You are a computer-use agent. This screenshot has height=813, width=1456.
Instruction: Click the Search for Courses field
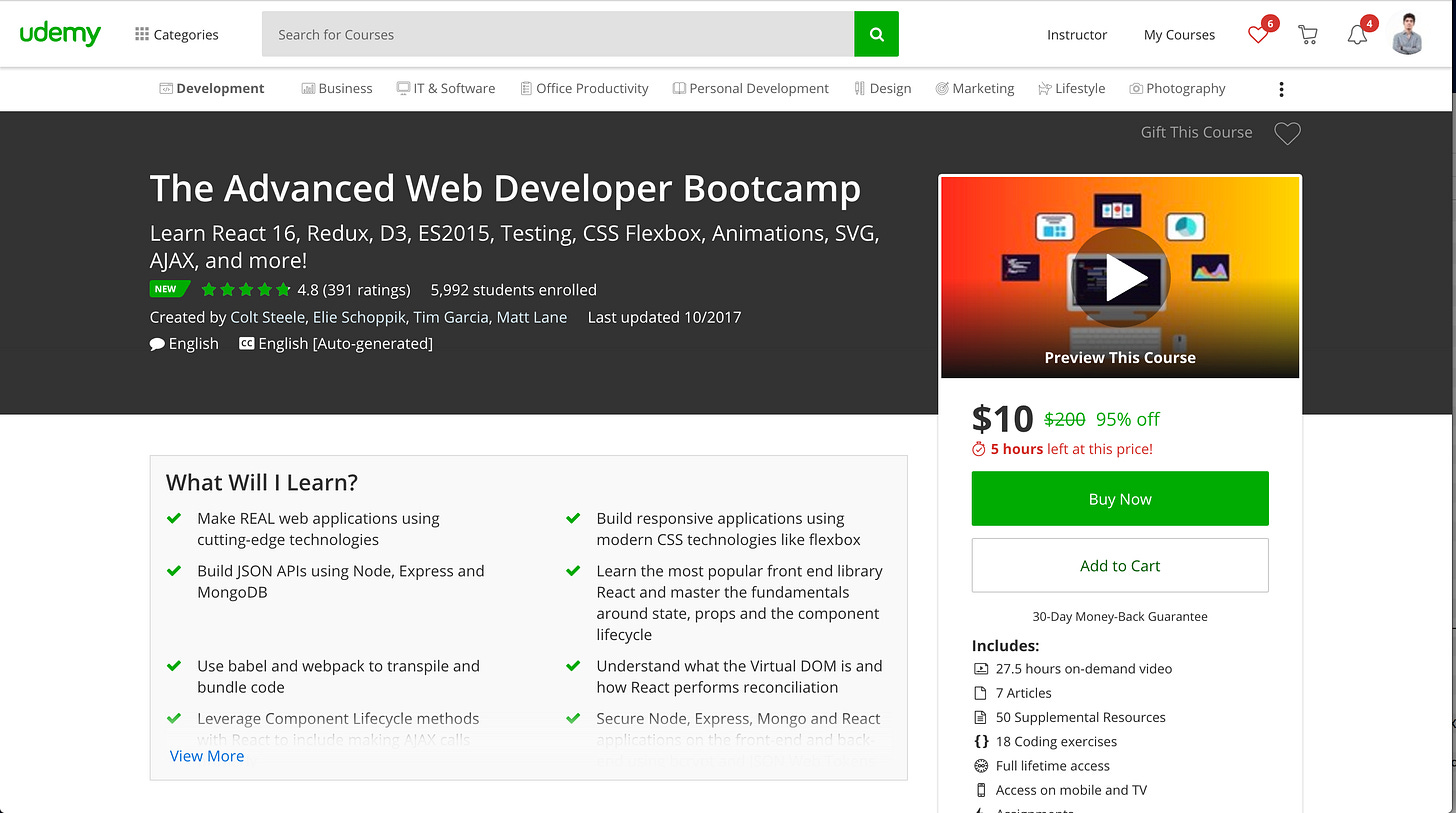coord(558,34)
